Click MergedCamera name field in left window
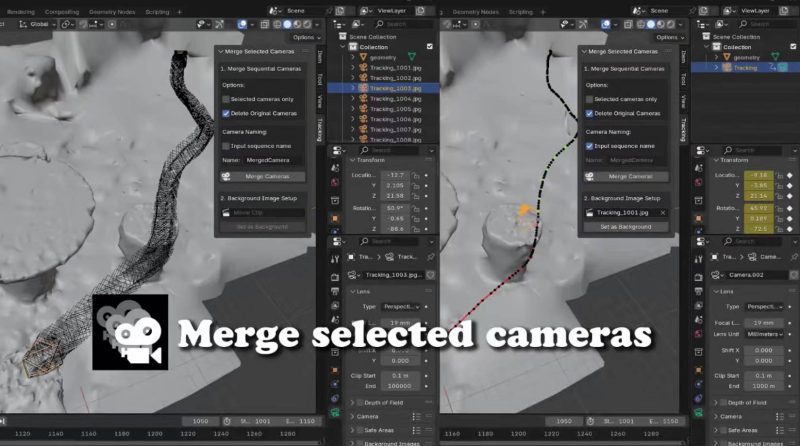 273,160
